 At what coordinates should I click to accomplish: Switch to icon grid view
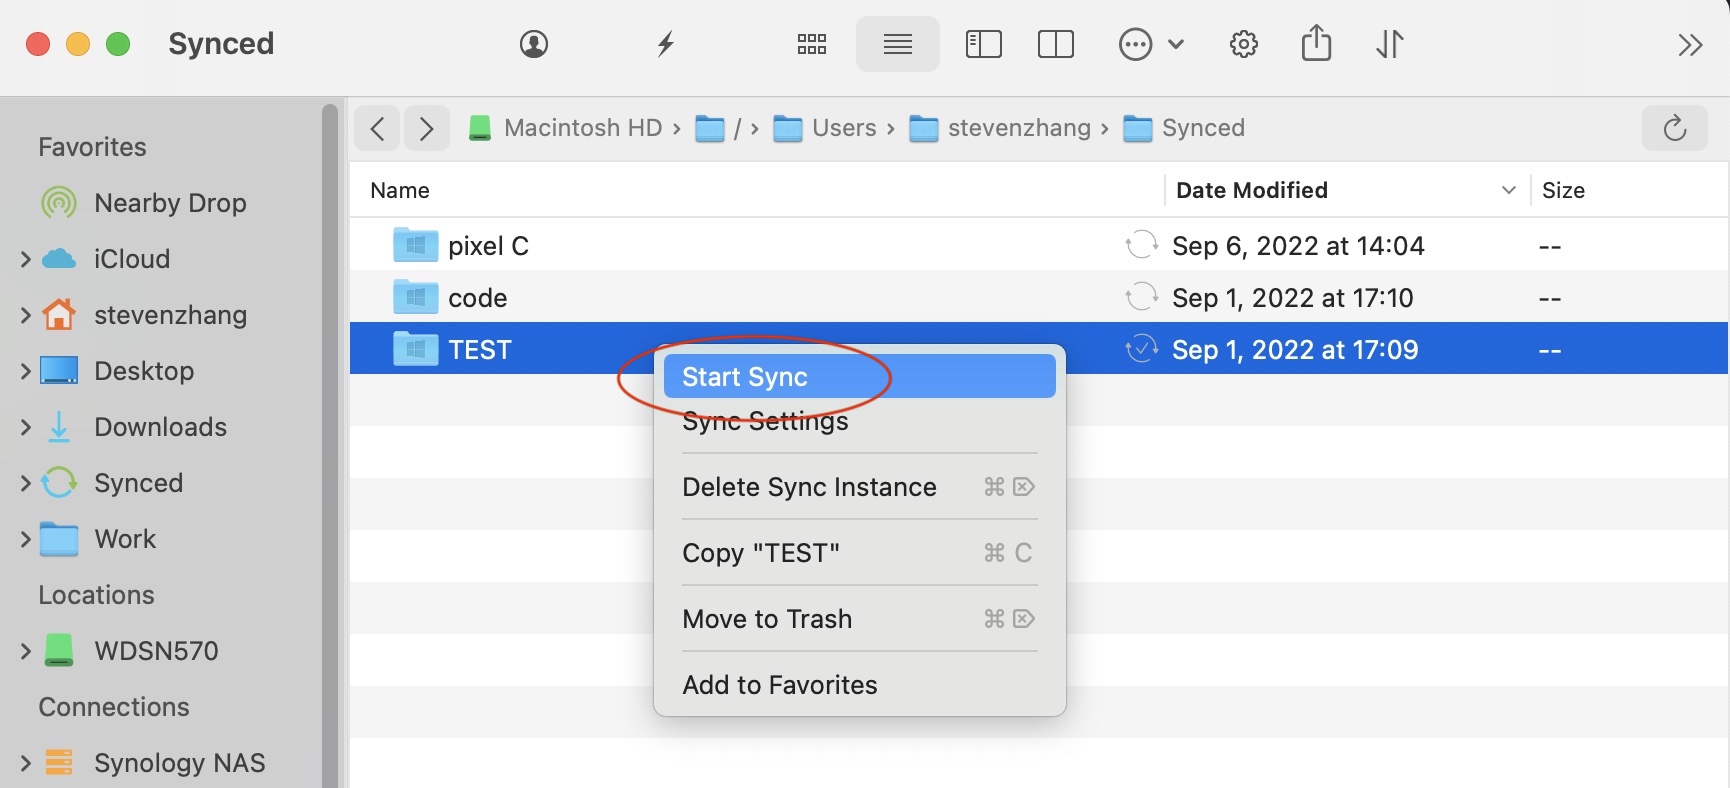[812, 44]
